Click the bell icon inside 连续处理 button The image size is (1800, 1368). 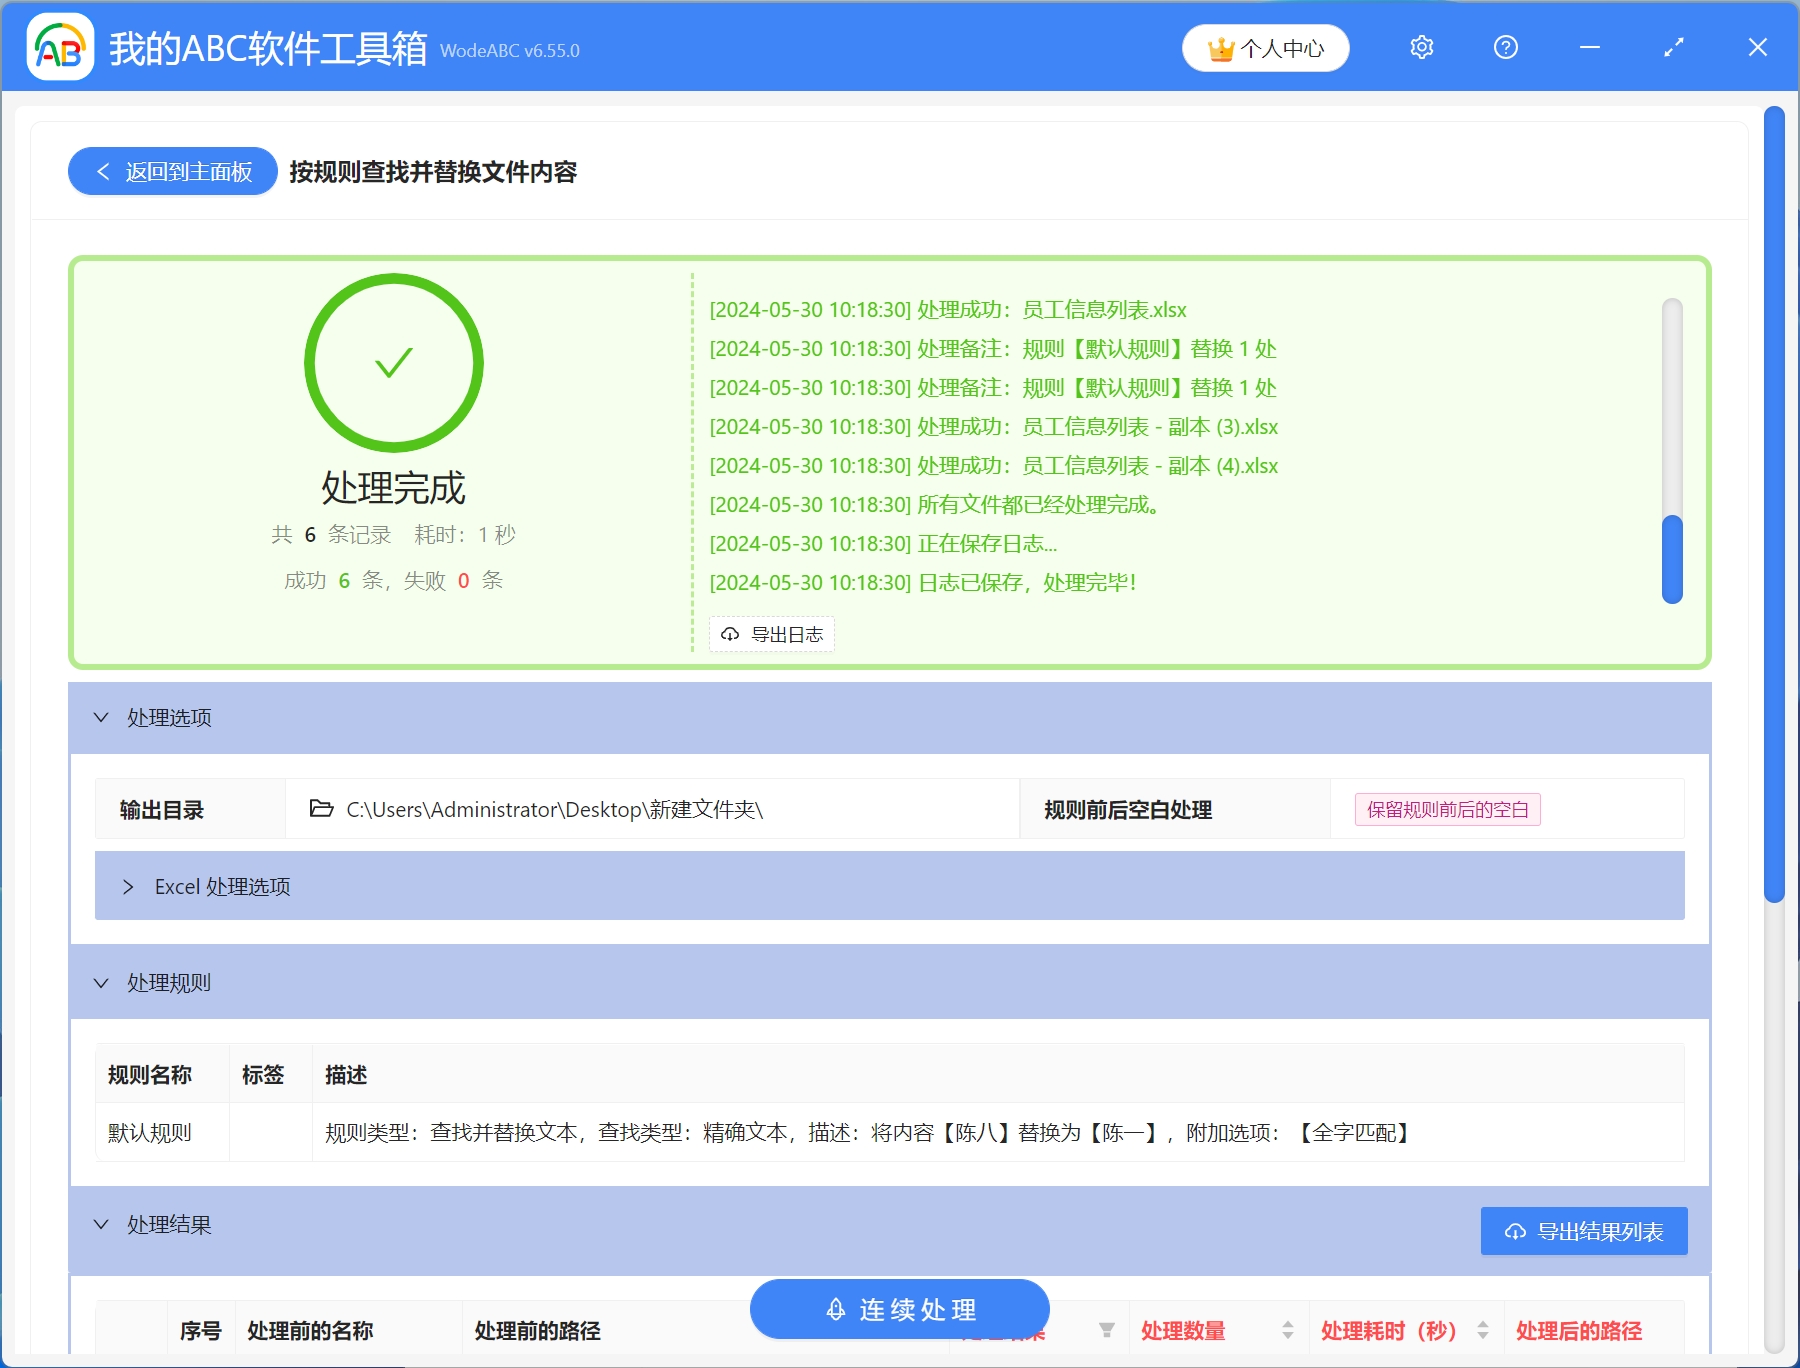836,1308
